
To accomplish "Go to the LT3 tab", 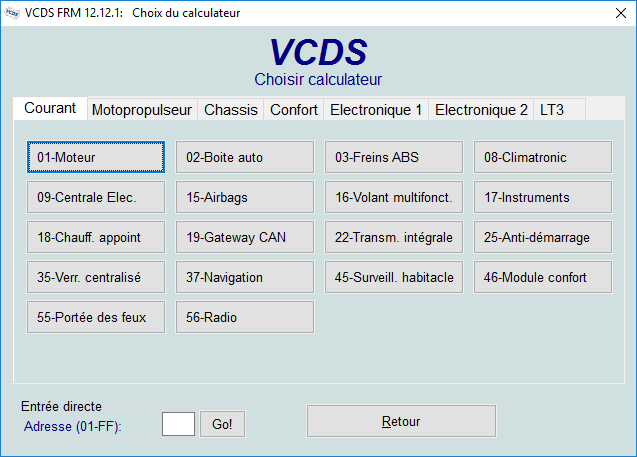I will [552, 110].
